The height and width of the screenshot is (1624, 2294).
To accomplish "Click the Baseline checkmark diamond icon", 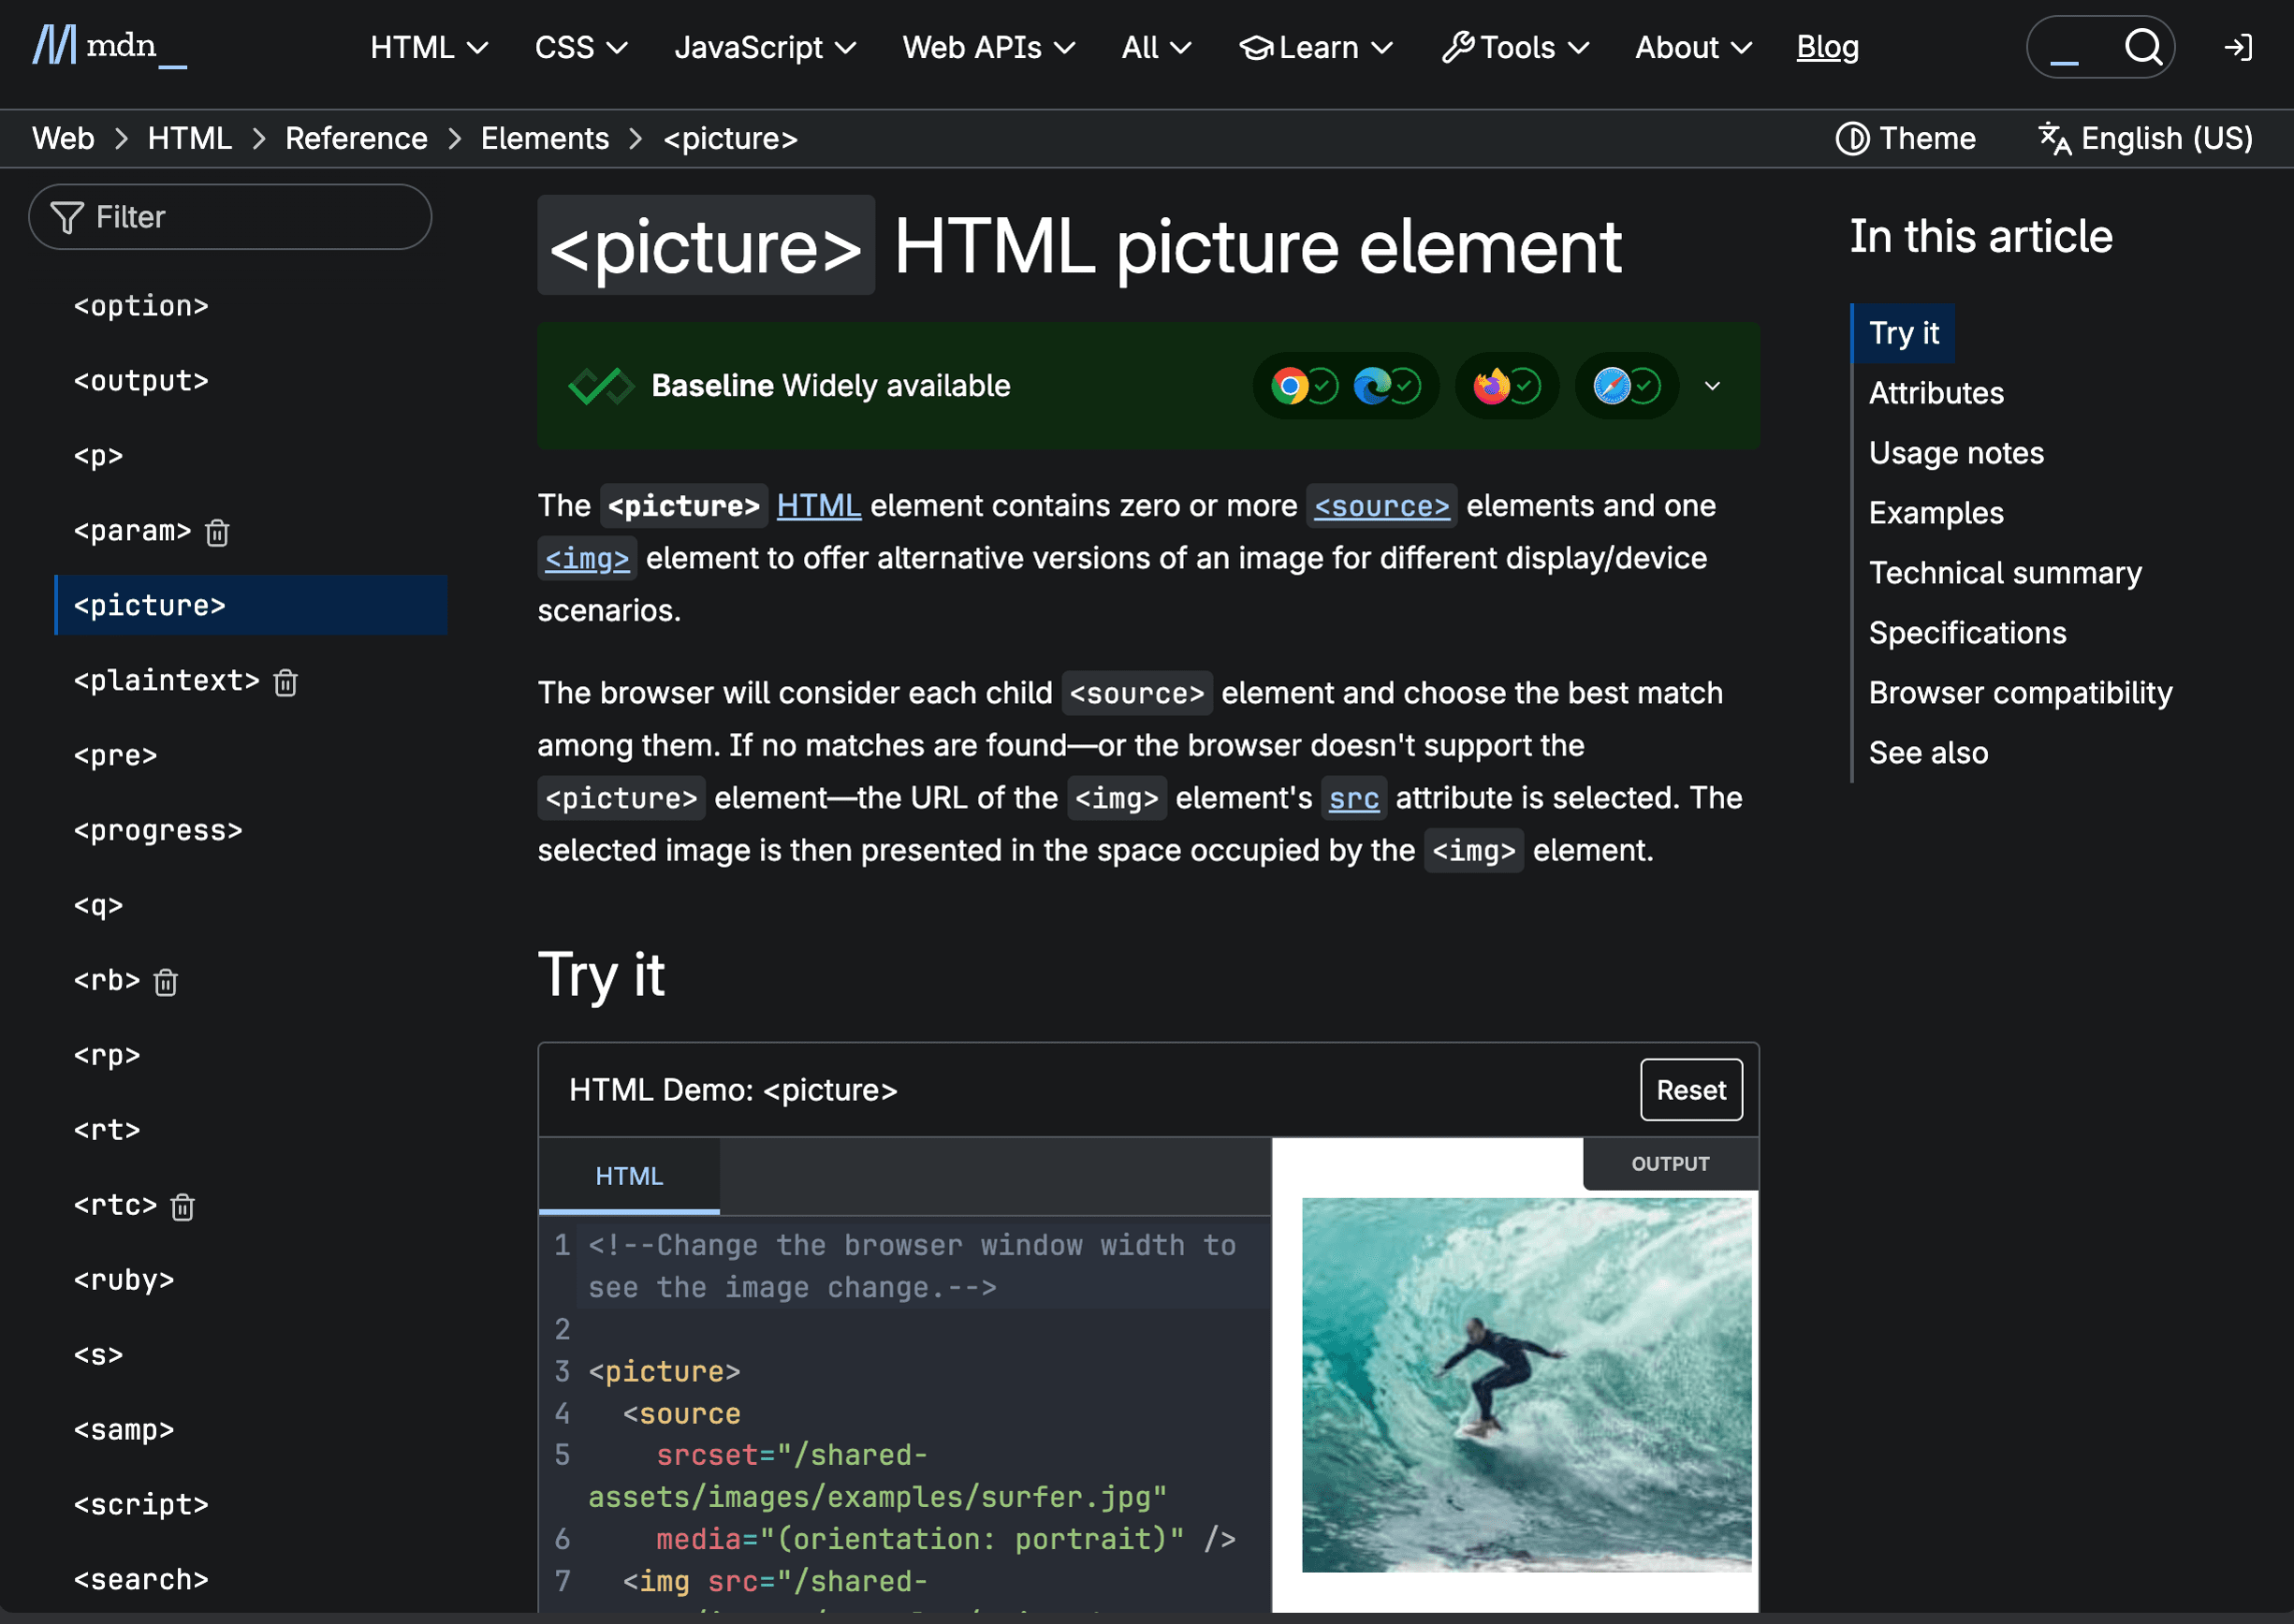I will coord(600,385).
